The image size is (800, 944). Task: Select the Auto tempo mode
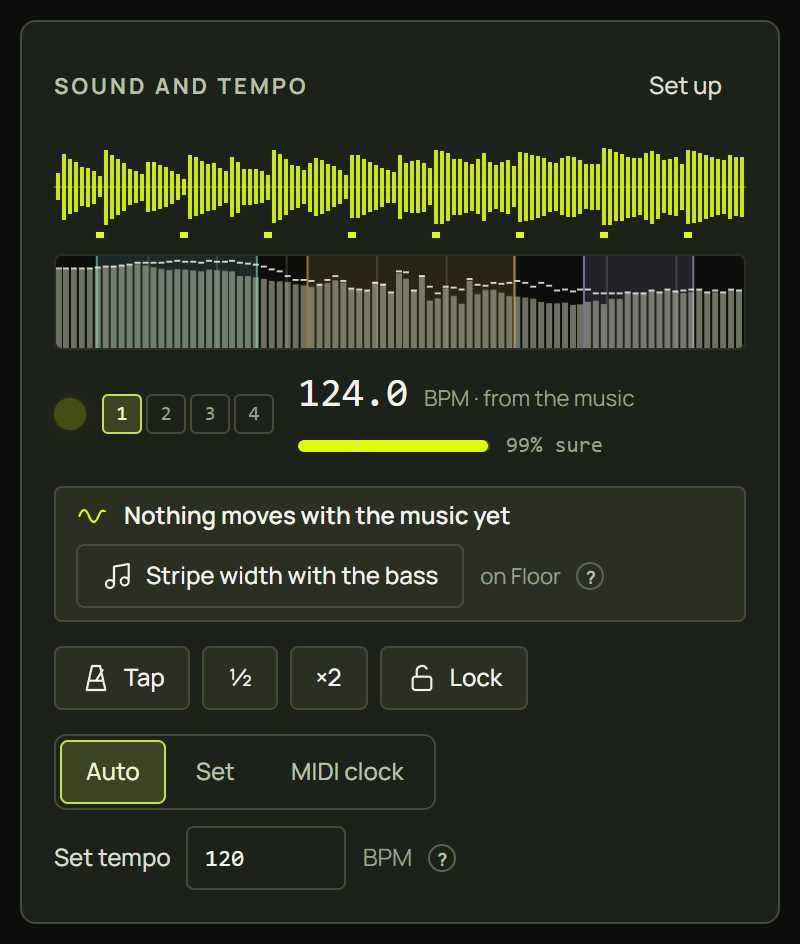113,772
